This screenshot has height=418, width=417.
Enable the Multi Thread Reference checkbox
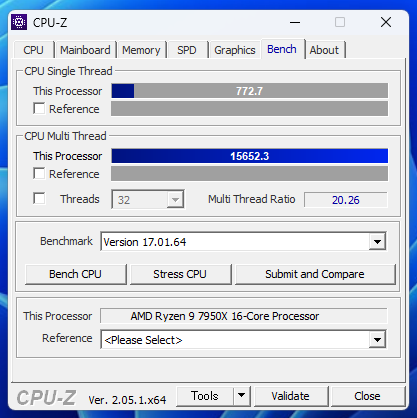tap(39, 173)
